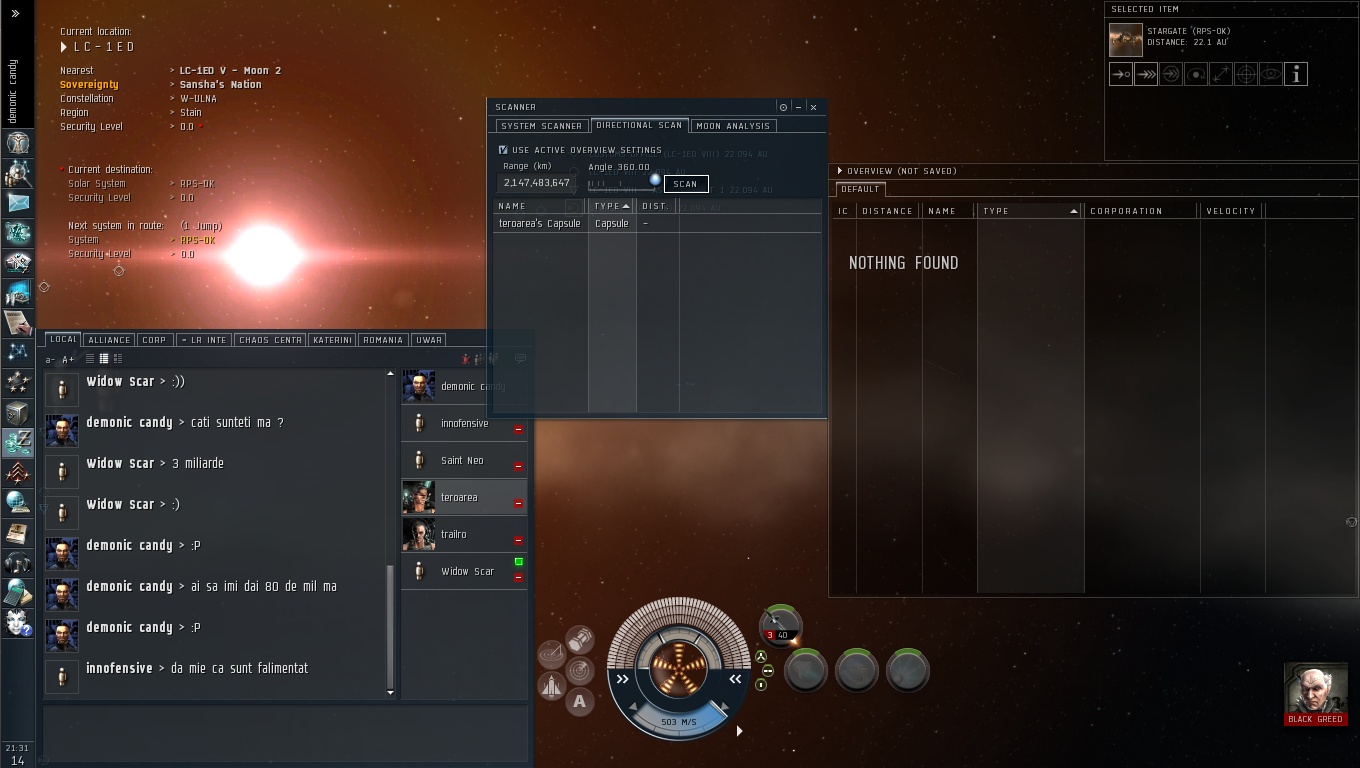
Task: Open the wallet icon marked with Z
Action: [x=18, y=442]
